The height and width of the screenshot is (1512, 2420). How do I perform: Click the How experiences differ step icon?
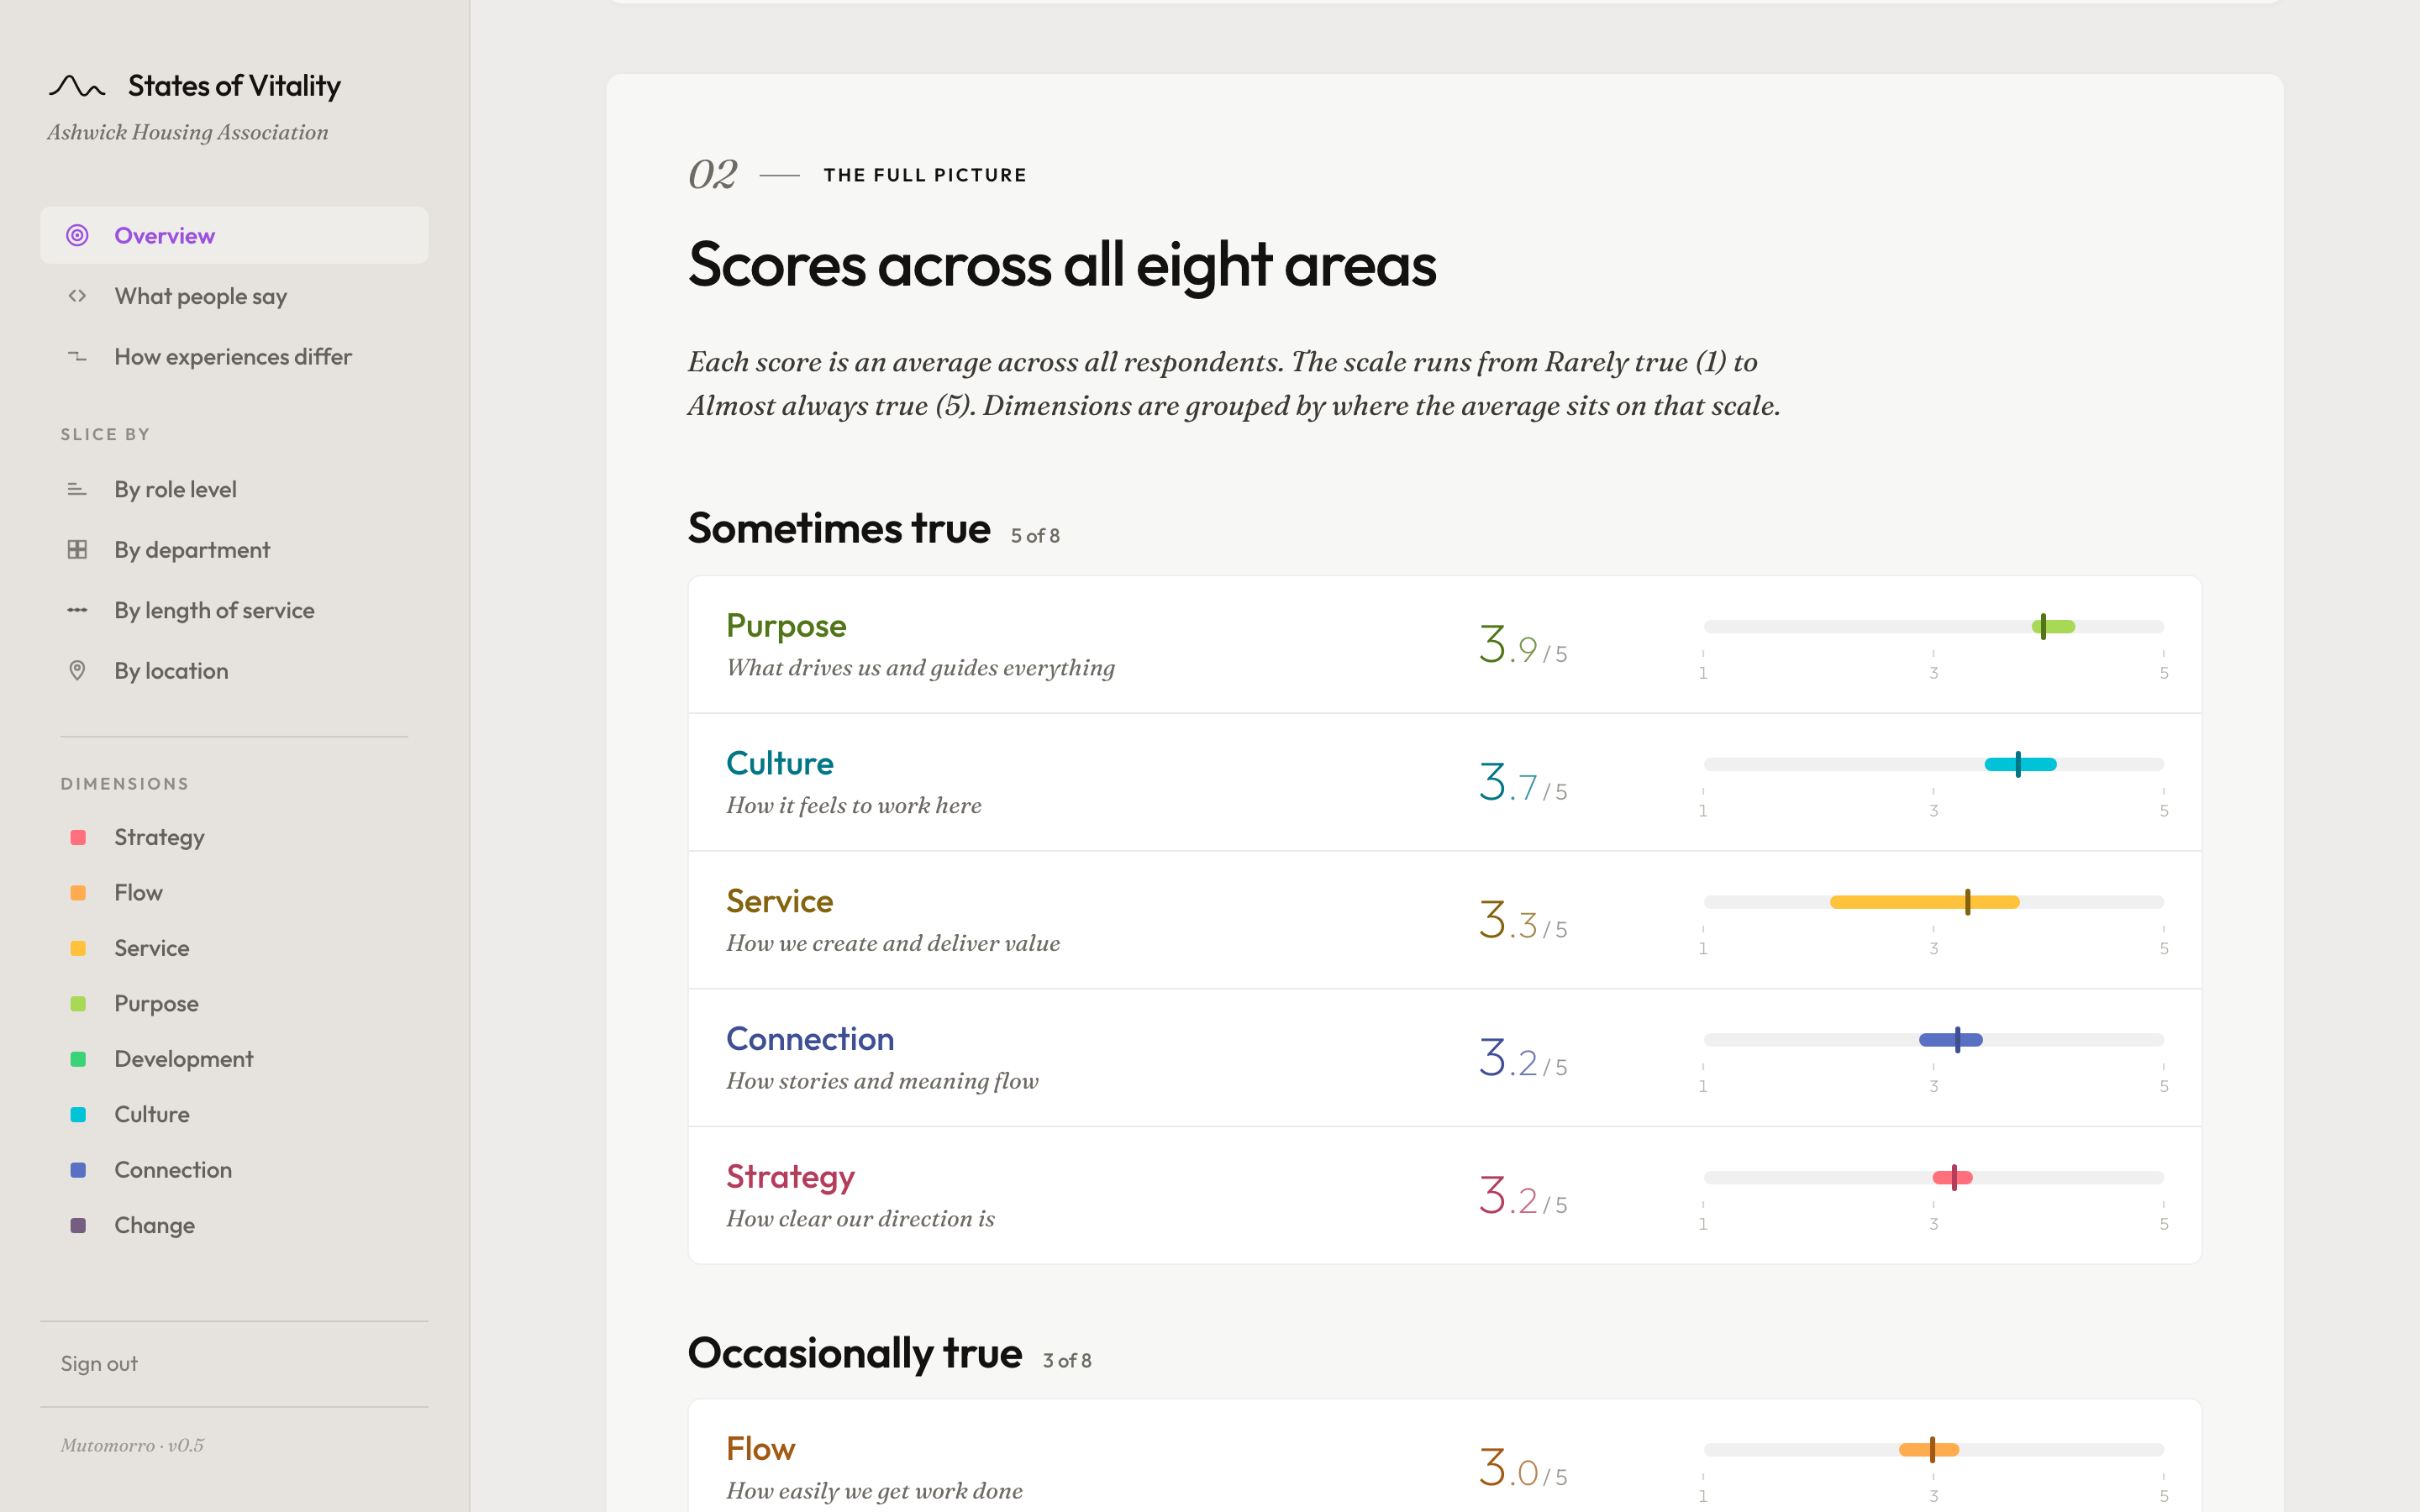[x=77, y=357]
